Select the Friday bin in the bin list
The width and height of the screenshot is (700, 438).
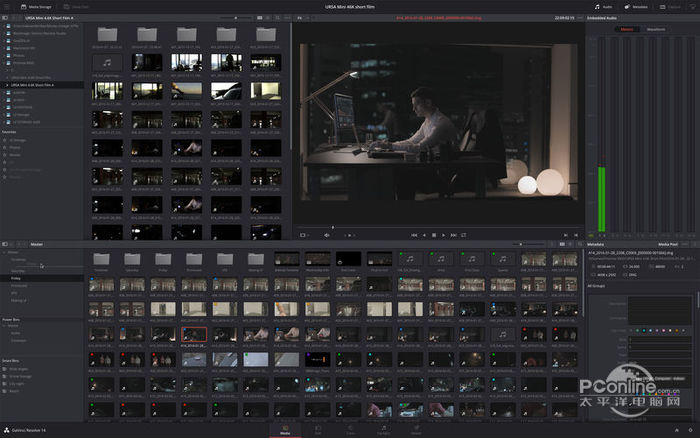click(x=18, y=279)
